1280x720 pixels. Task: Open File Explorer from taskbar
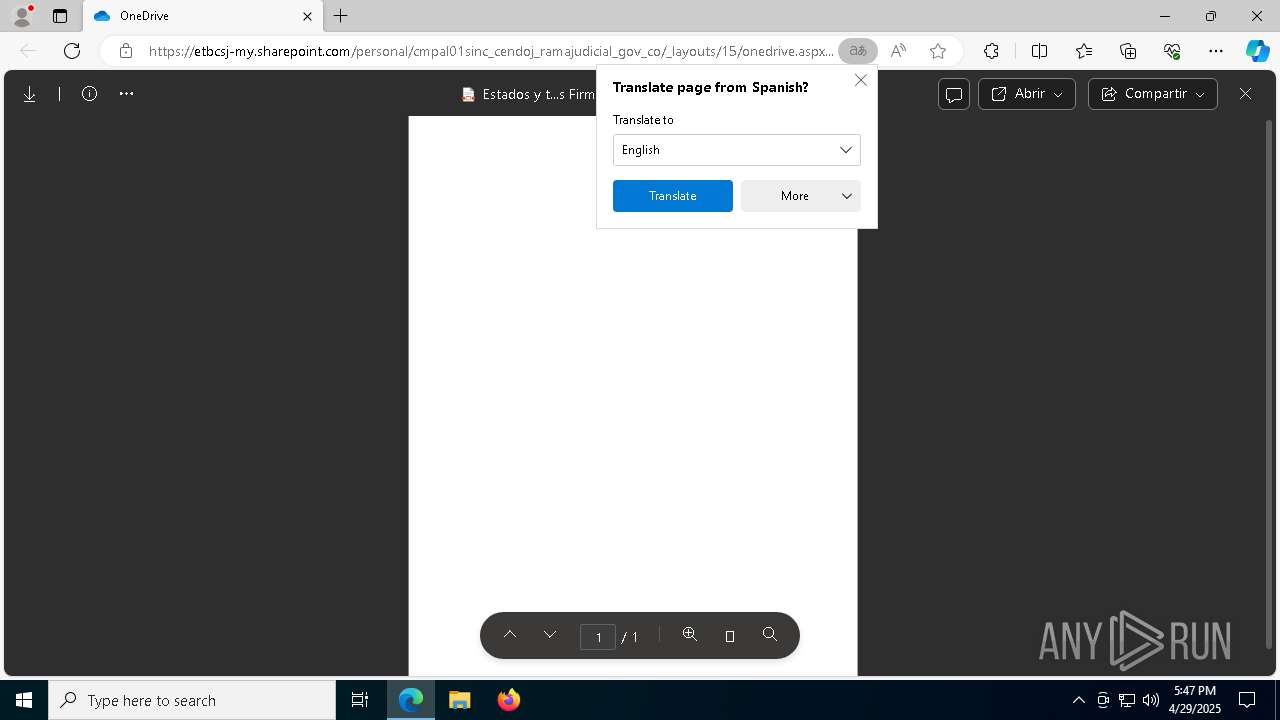click(x=459, y=700)
